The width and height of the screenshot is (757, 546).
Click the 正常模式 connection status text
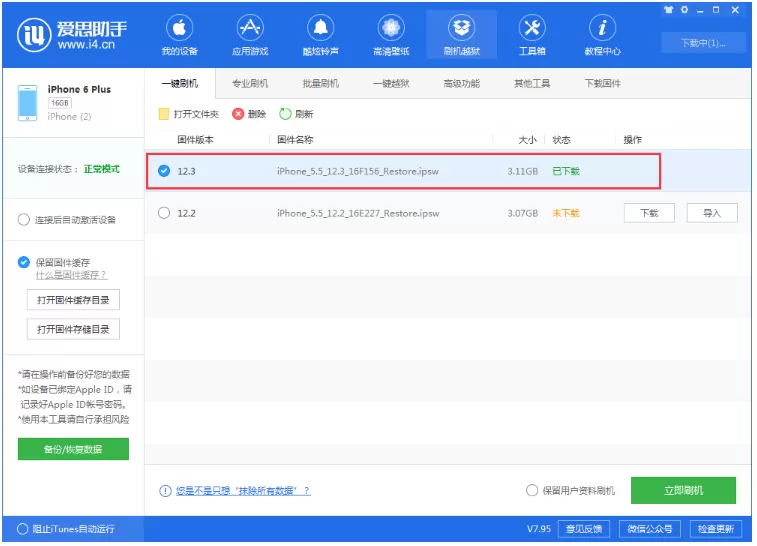pos(102,169)
